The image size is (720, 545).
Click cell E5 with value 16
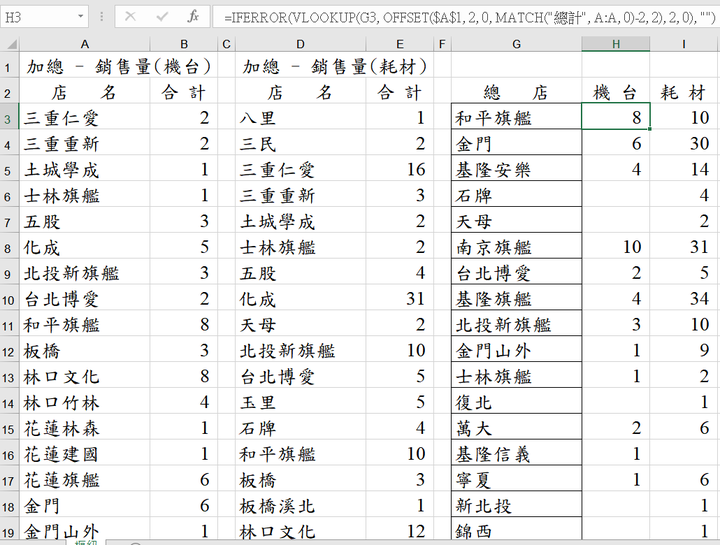click(x=400, y=170)
